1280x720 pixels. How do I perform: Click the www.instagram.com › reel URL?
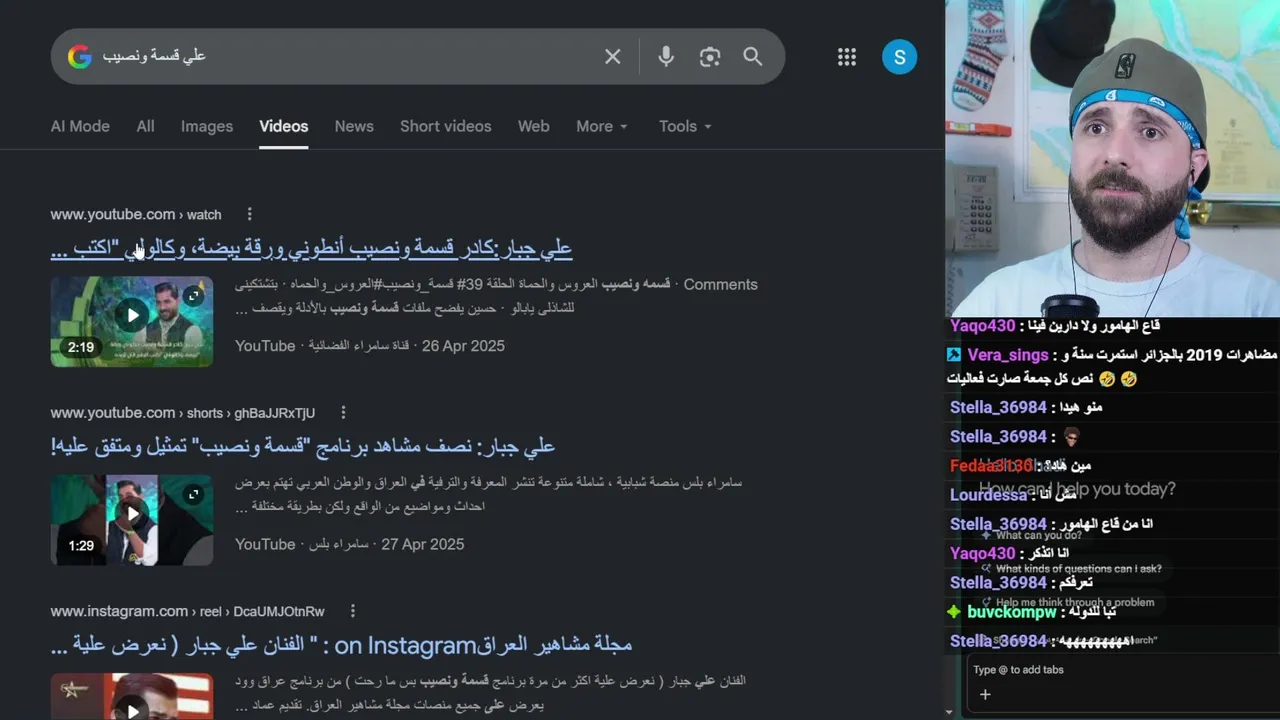188,611
